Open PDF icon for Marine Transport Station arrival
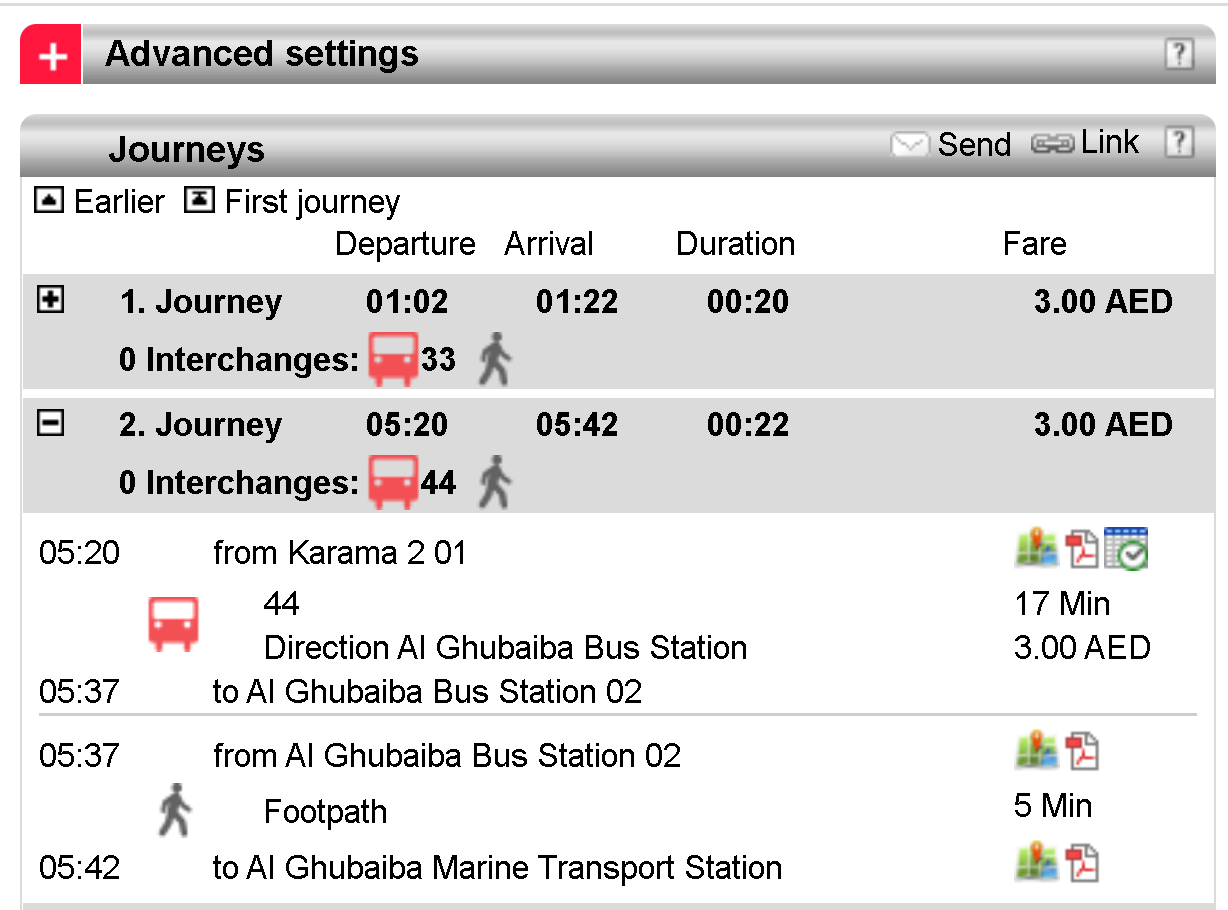This screenshot has height=910, width=1228. (x=1082, y=862)
